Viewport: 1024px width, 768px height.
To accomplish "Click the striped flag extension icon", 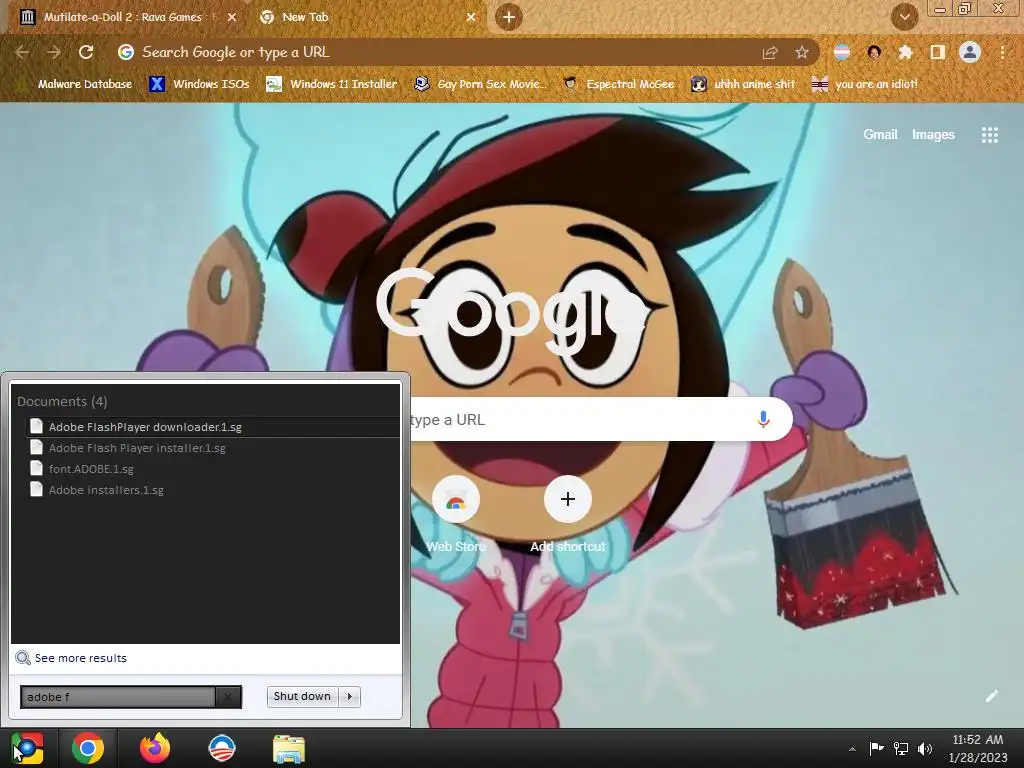I will 842,52.
